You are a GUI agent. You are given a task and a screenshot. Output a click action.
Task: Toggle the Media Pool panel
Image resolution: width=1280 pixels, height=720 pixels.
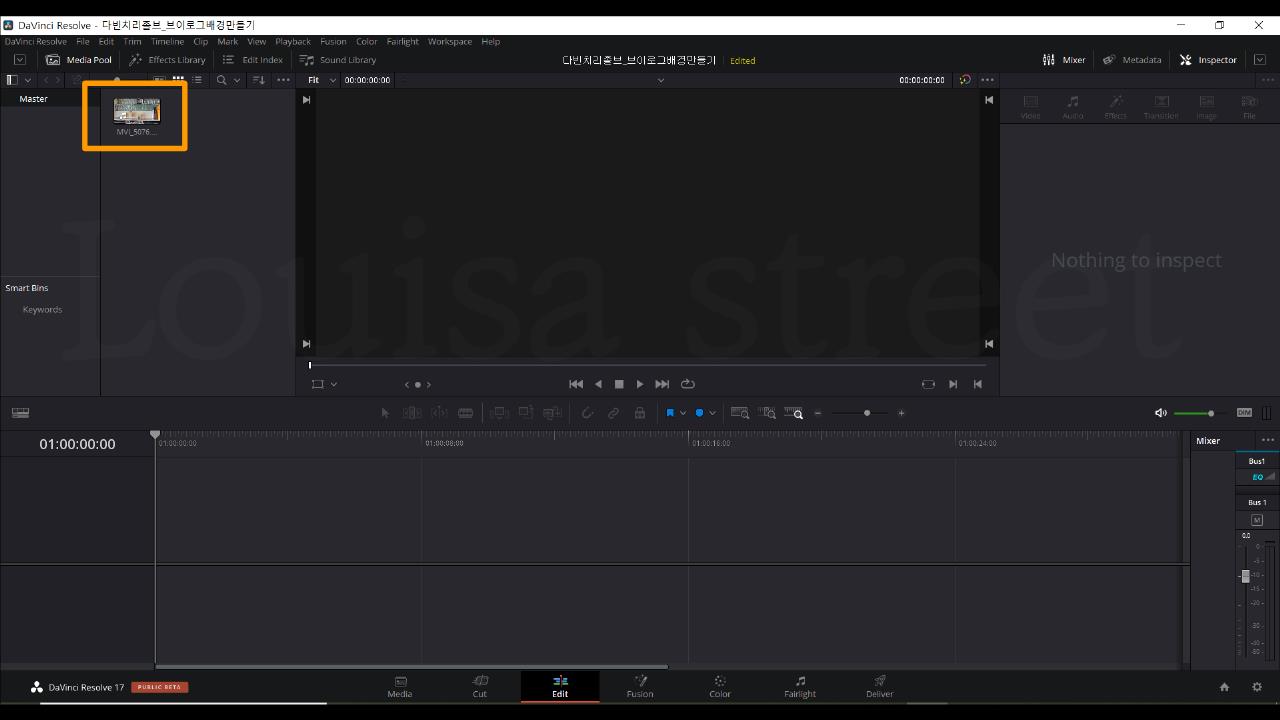tap(79, 60)
